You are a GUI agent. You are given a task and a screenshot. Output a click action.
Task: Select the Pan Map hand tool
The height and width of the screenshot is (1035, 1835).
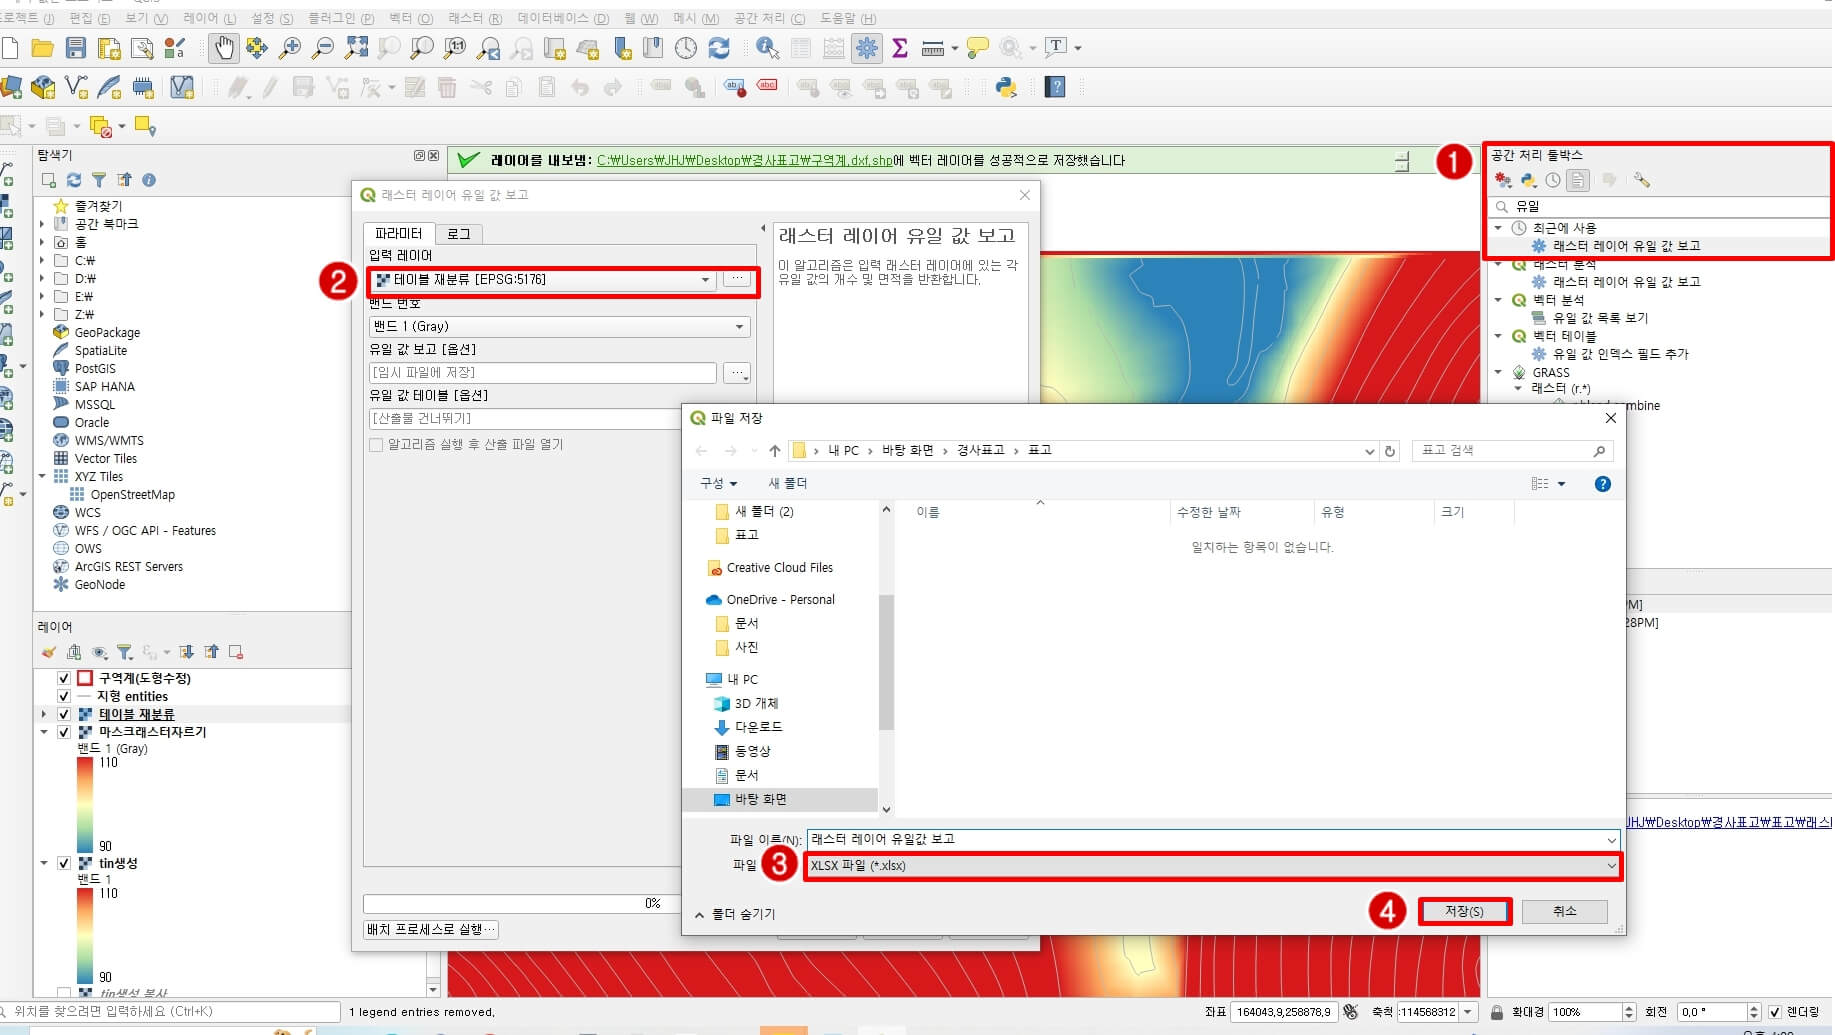coord(223,48)
